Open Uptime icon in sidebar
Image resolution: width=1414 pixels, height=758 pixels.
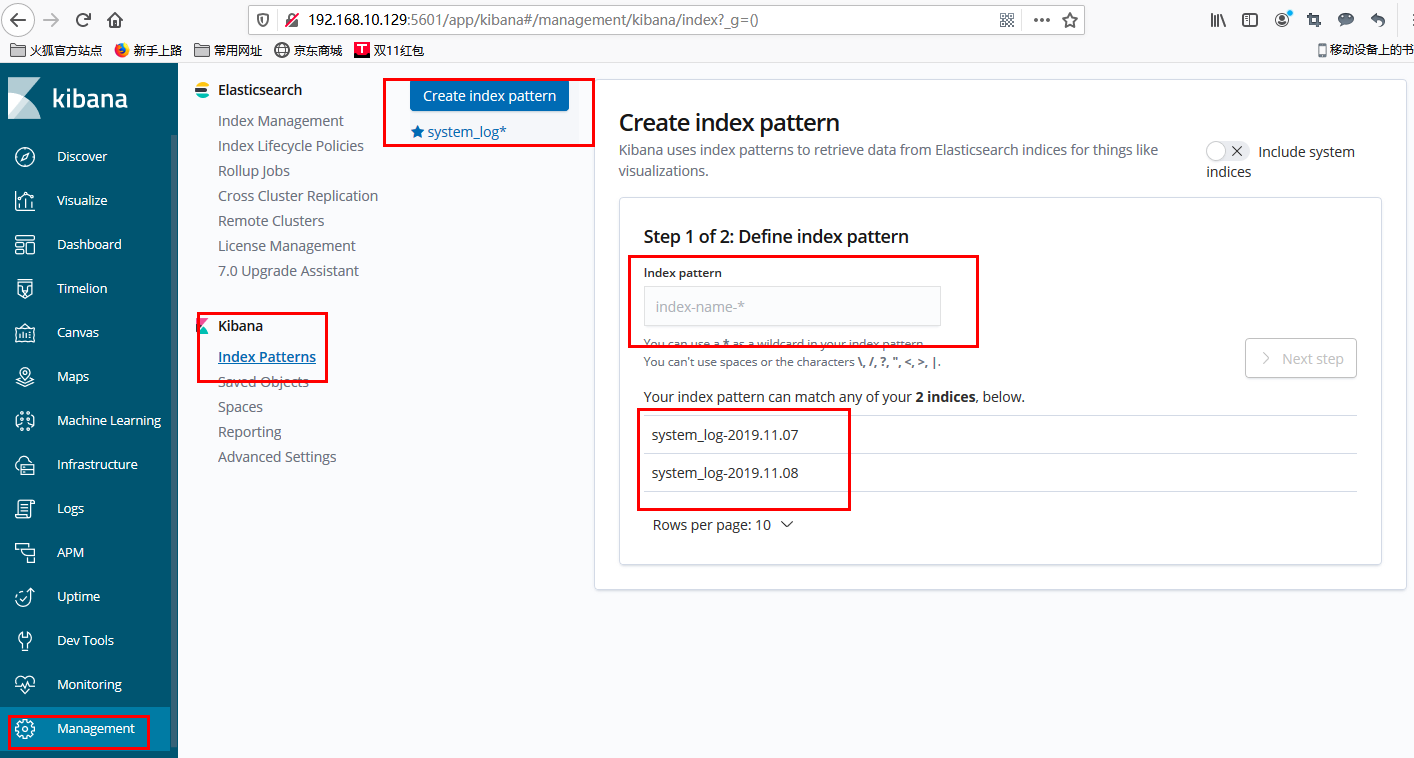tap(26, 597)
